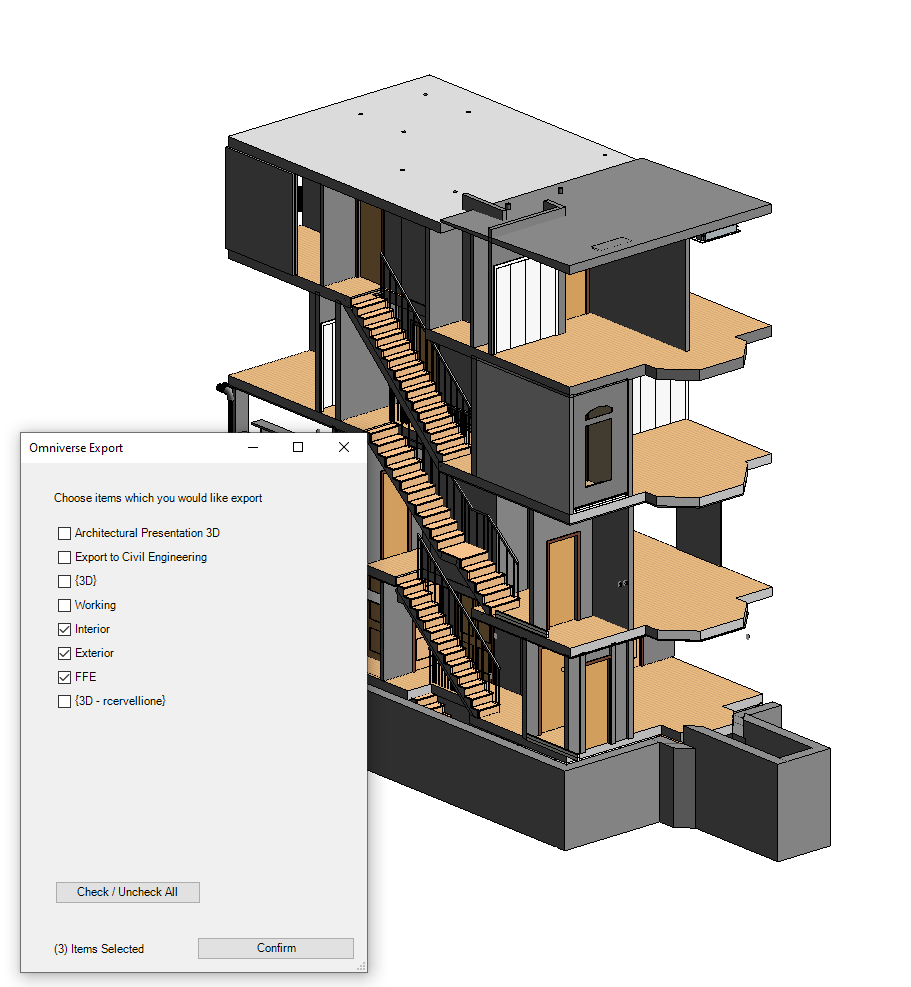Uncheck the Interior view checkbox
The image size is (911, 987).
(64, 629)
